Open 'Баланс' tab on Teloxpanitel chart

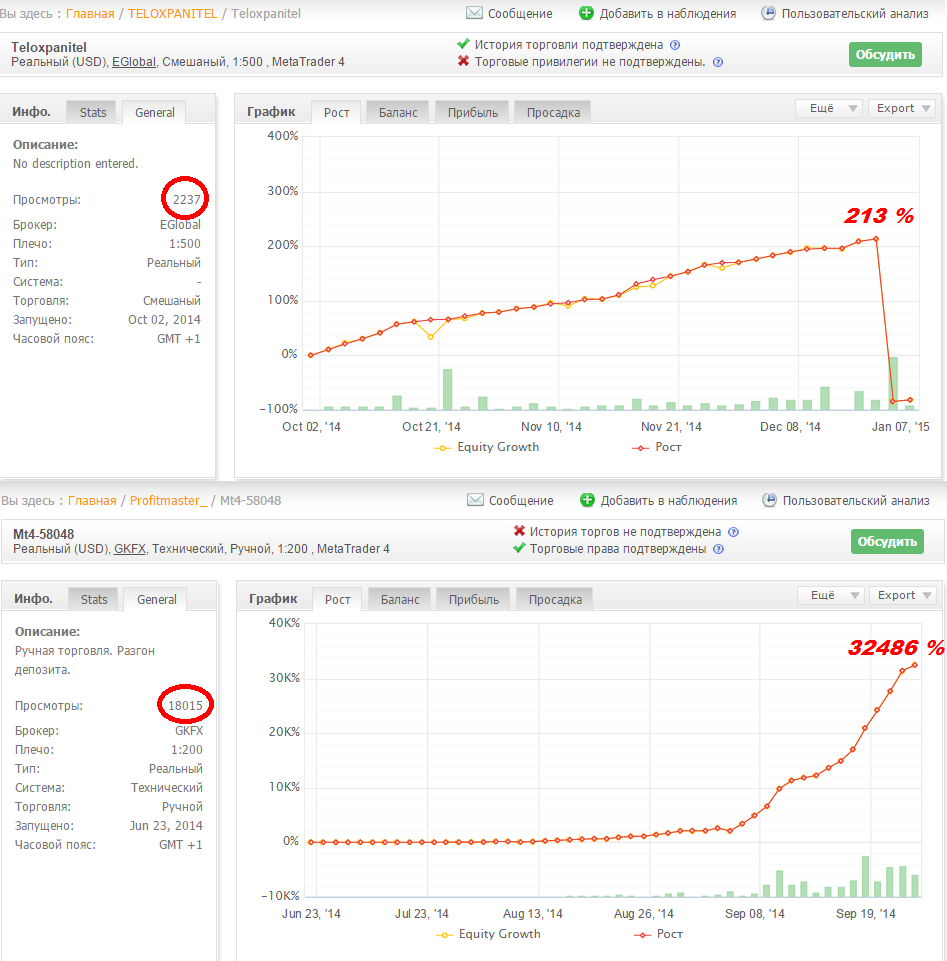(x=398, y=112)
